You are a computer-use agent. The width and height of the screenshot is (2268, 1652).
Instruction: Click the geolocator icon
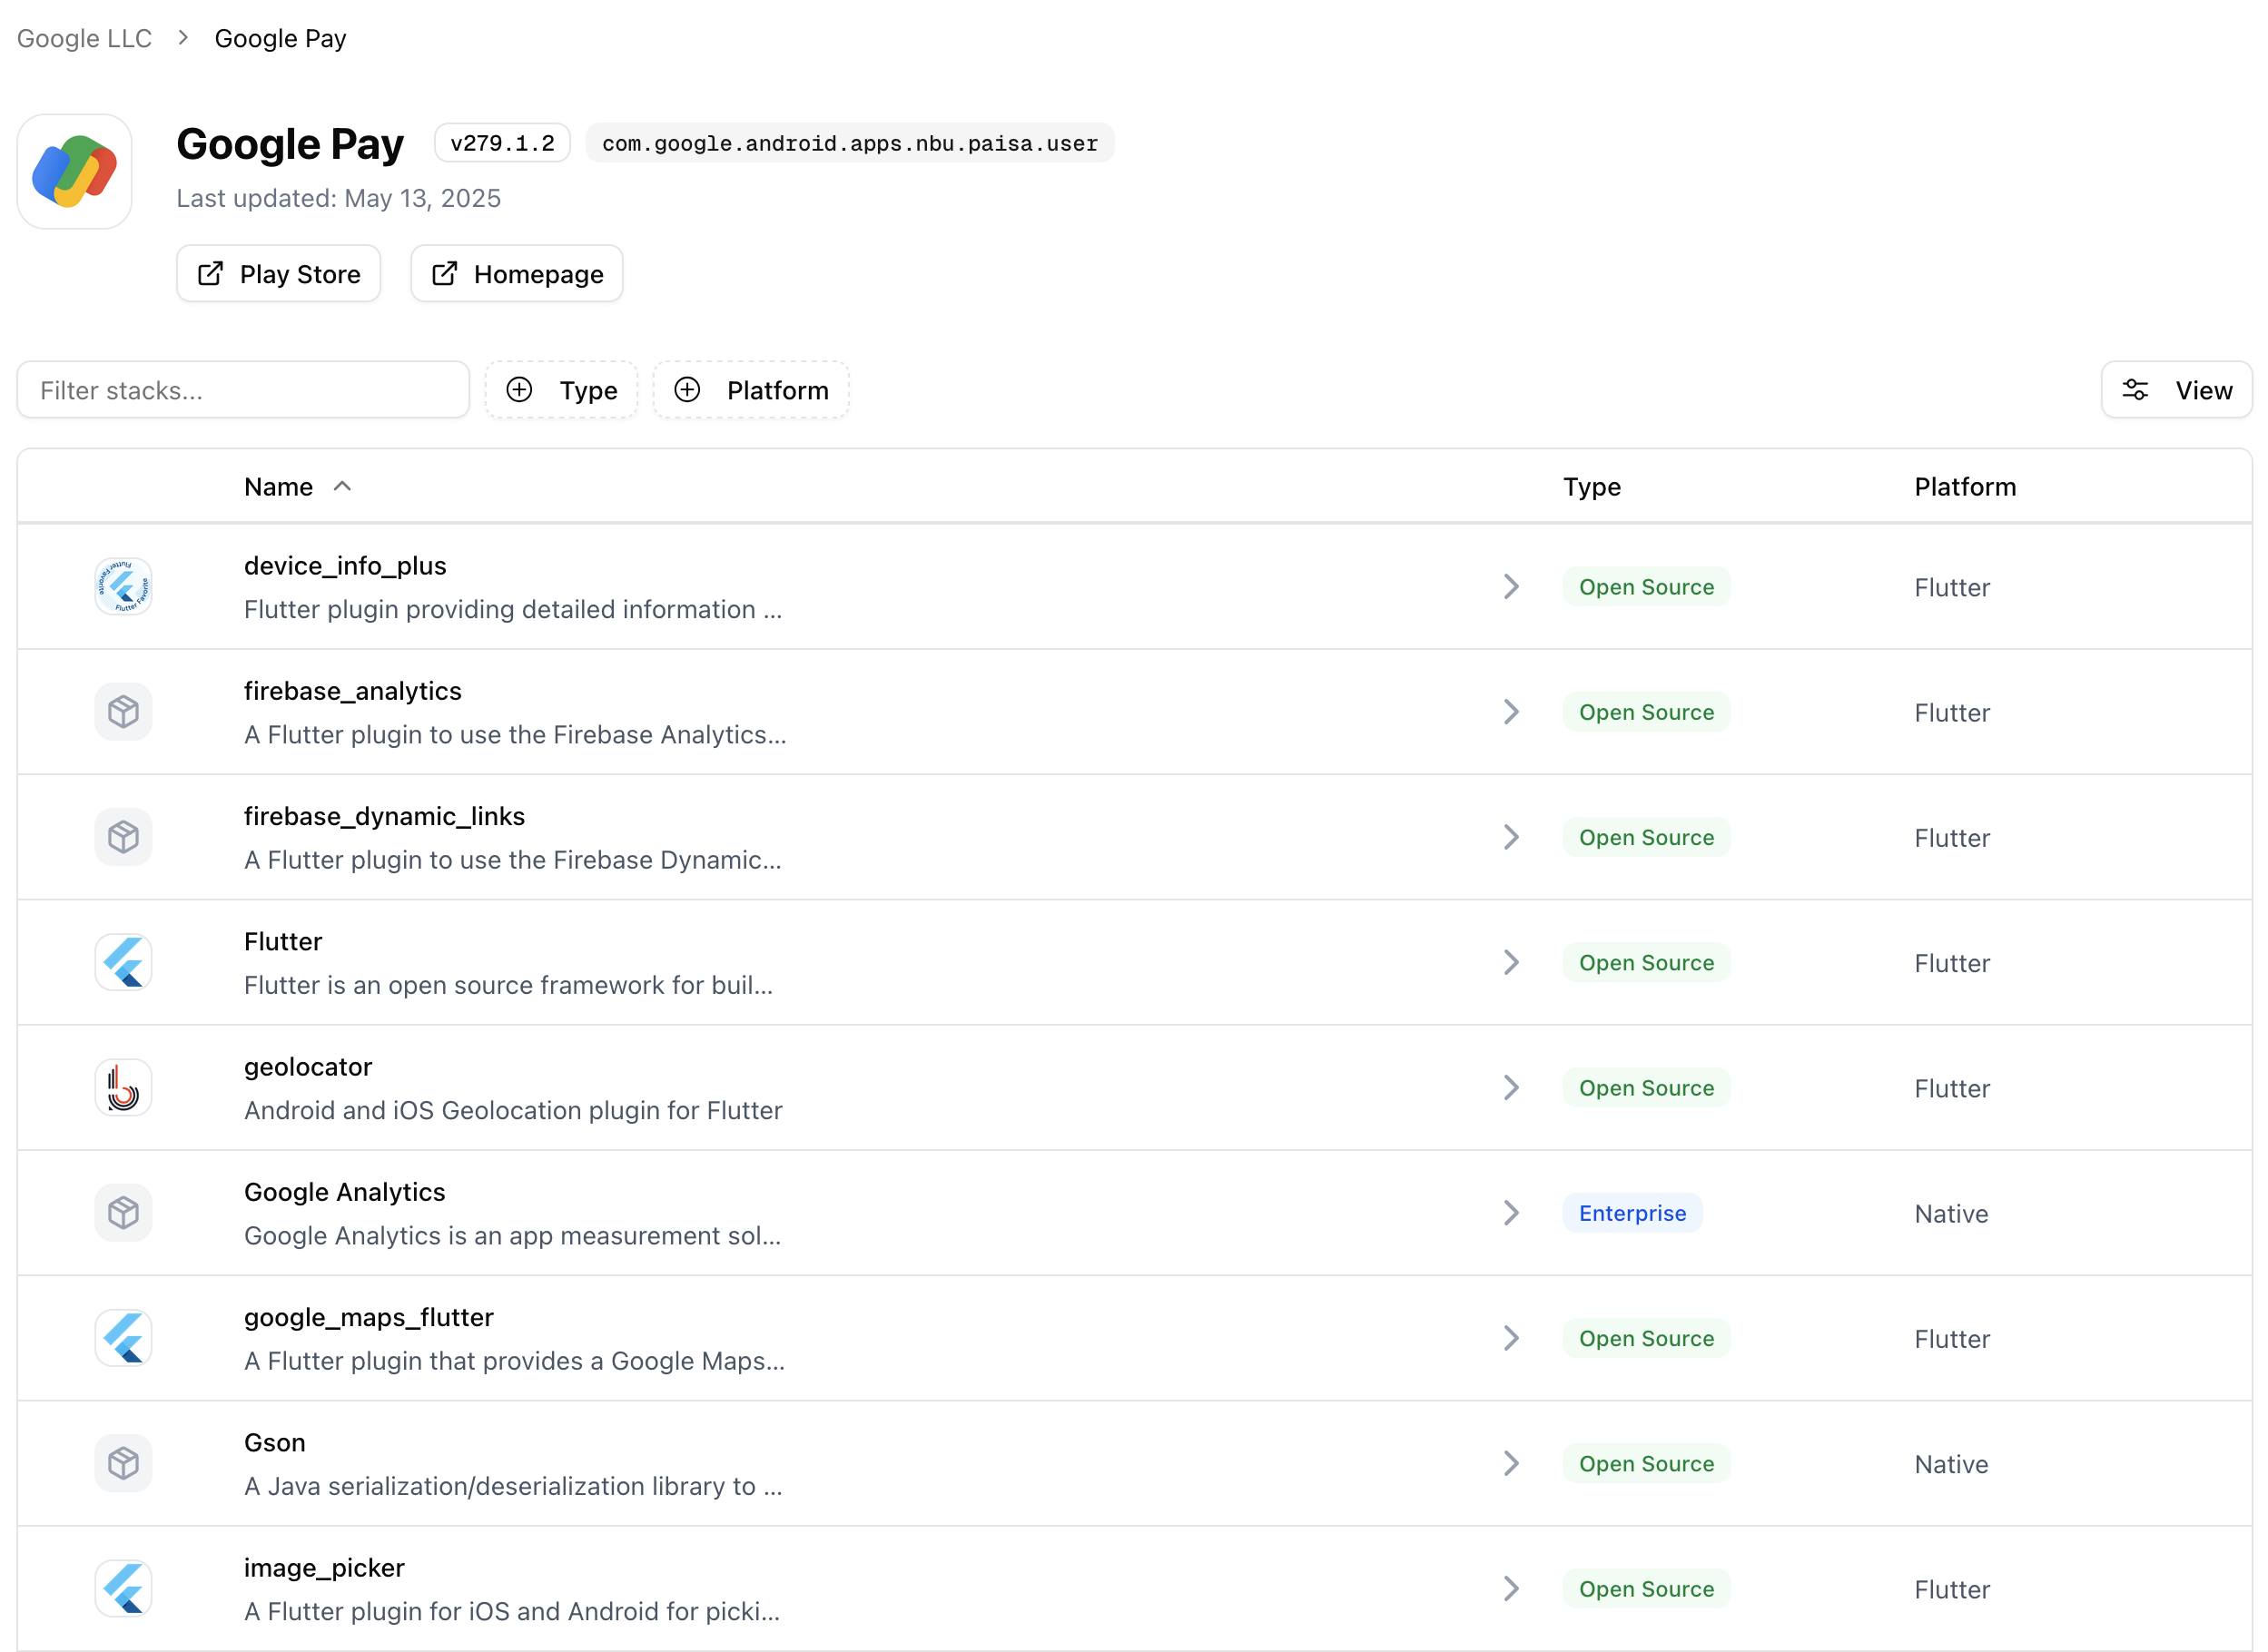tap(123, 1087)
